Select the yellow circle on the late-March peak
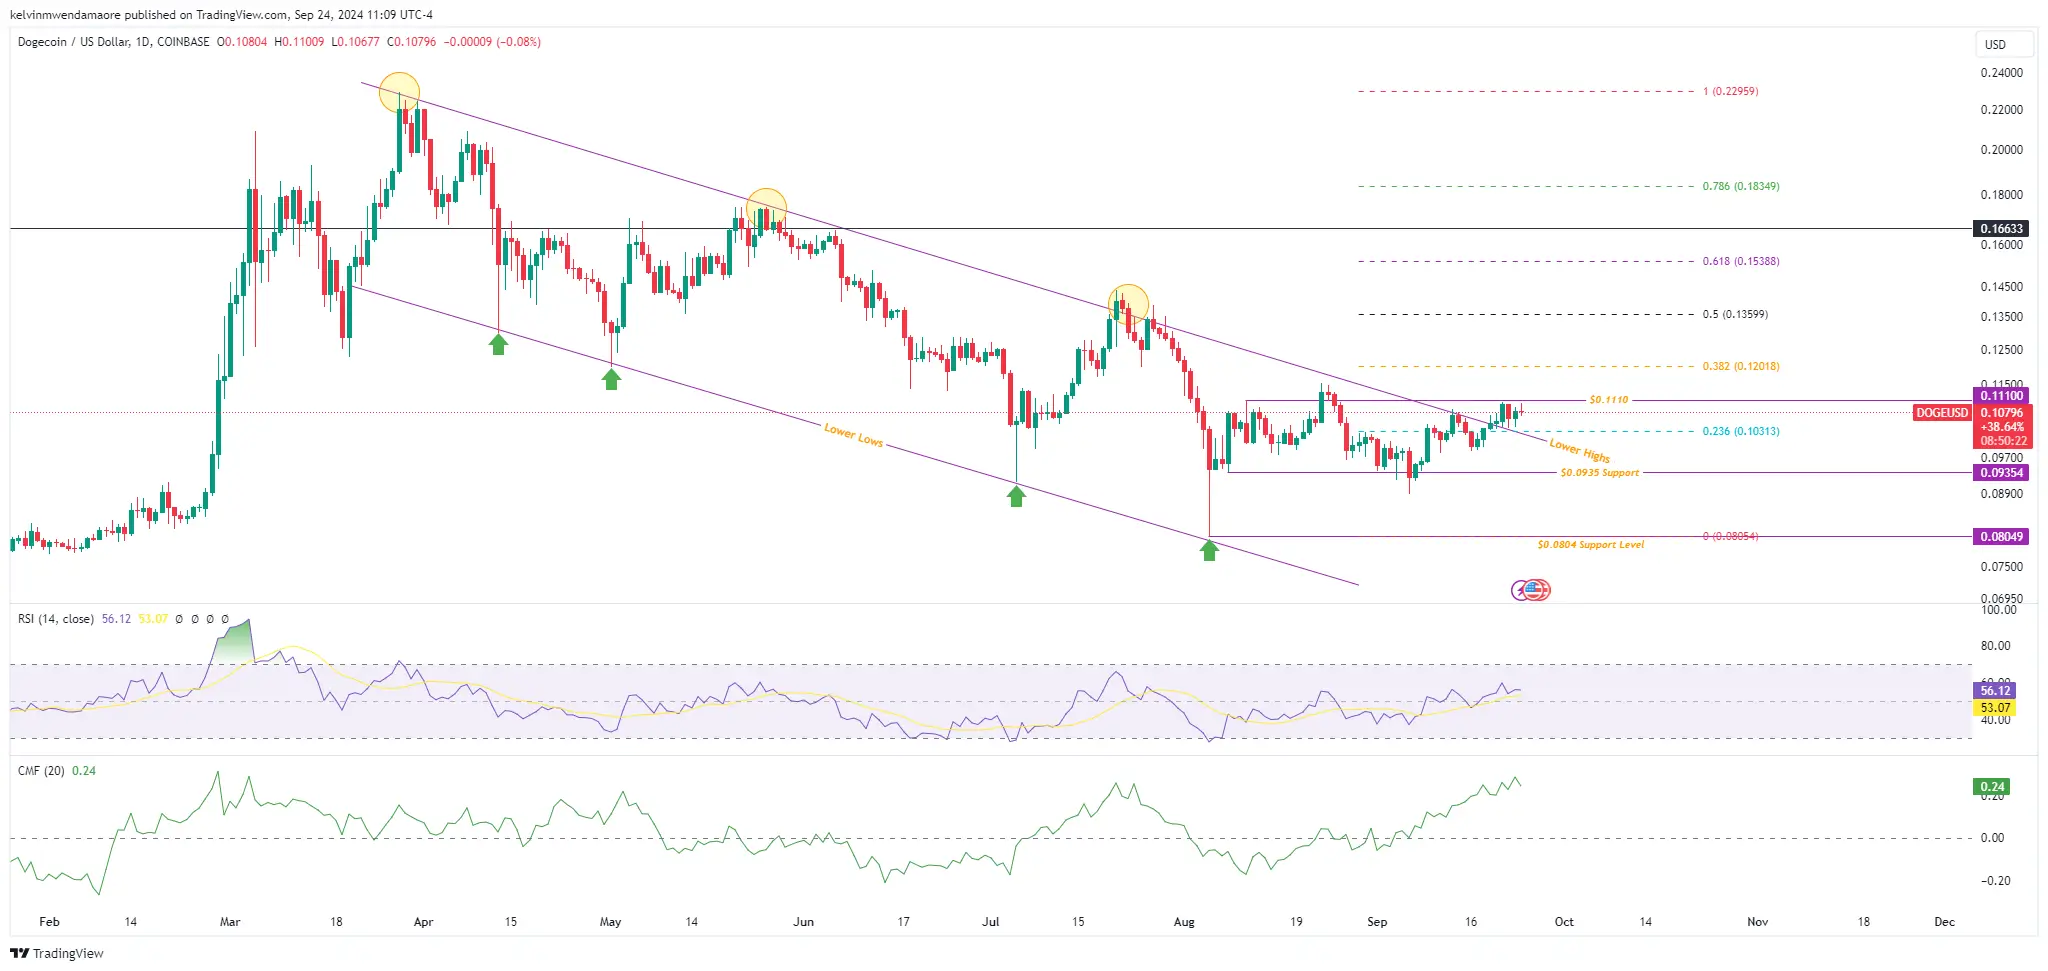 coord(399,92)
